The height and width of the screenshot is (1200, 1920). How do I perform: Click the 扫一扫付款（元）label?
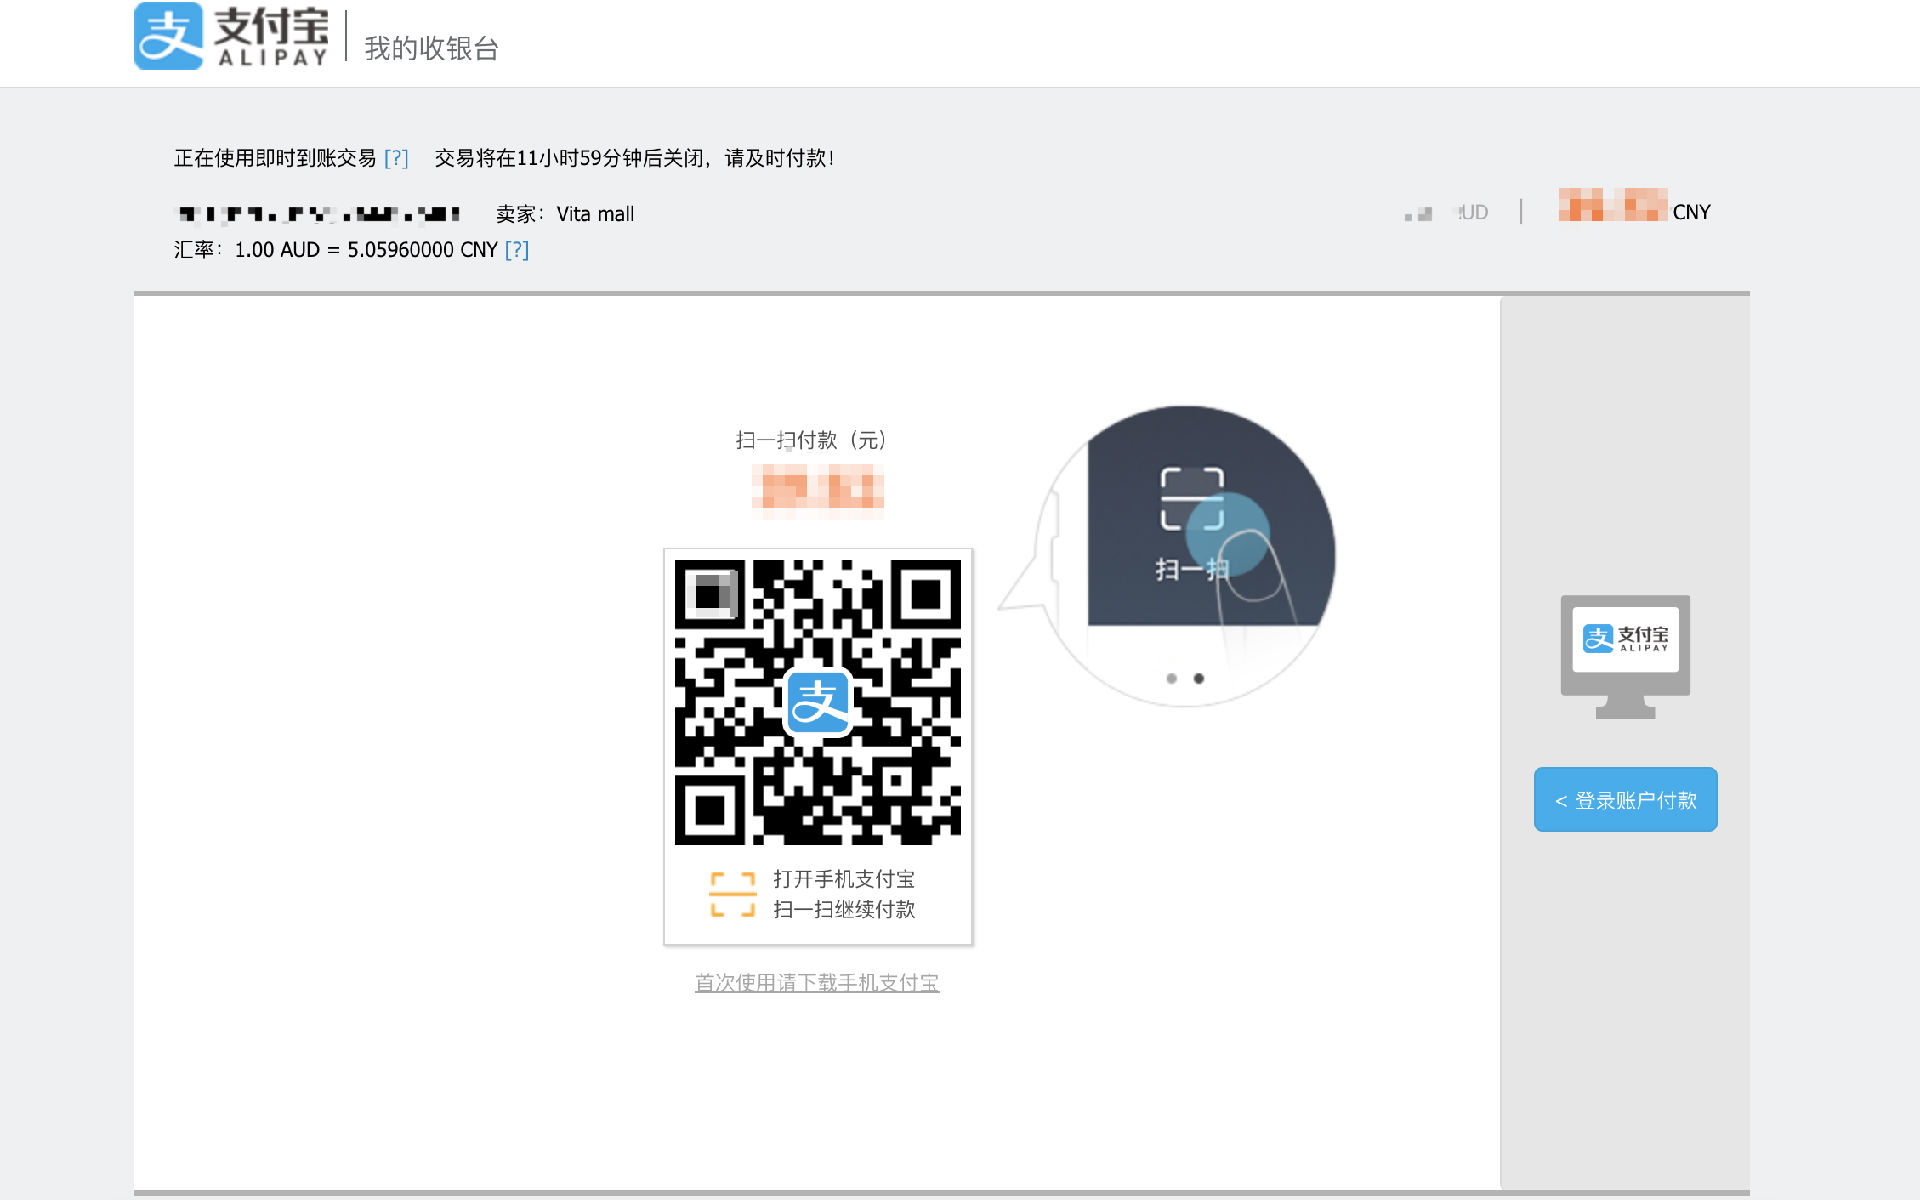point(812,440)
